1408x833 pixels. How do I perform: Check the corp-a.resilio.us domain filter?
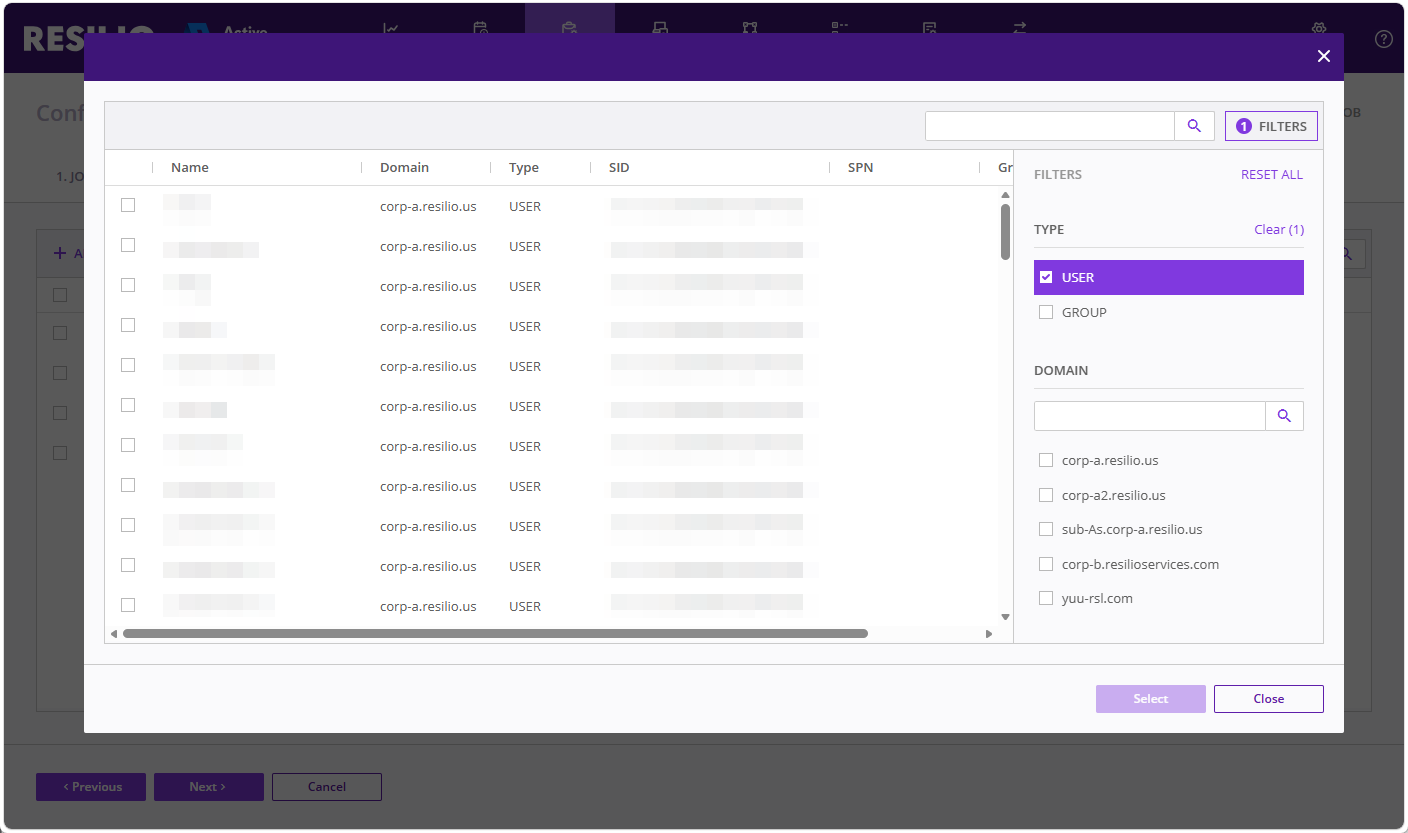click(1046, 460)
